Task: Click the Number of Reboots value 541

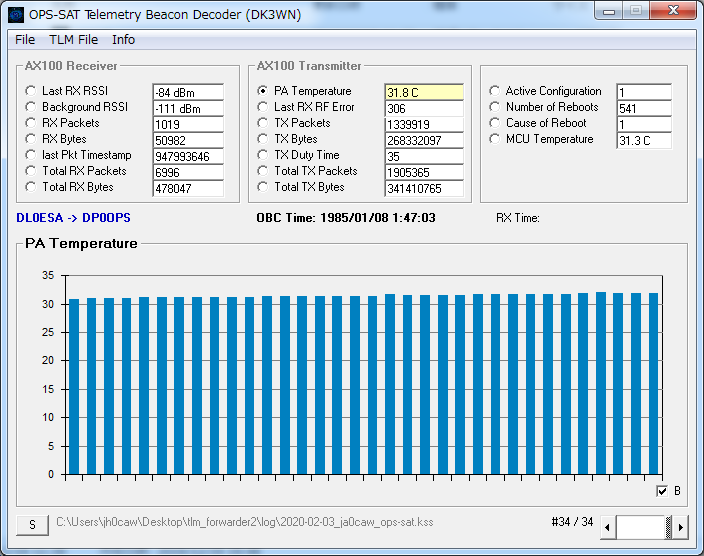Action: pos(644,108)
